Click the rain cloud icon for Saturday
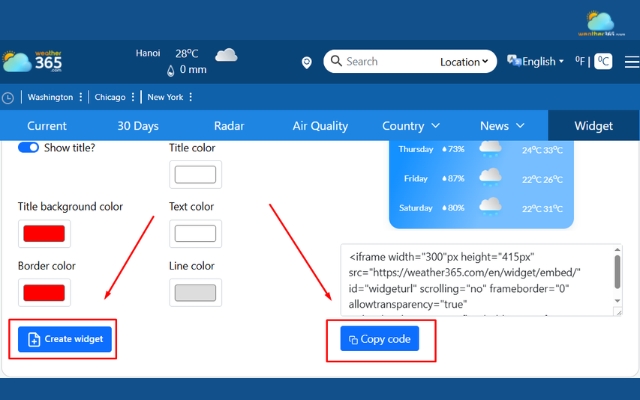 point(490,207)
